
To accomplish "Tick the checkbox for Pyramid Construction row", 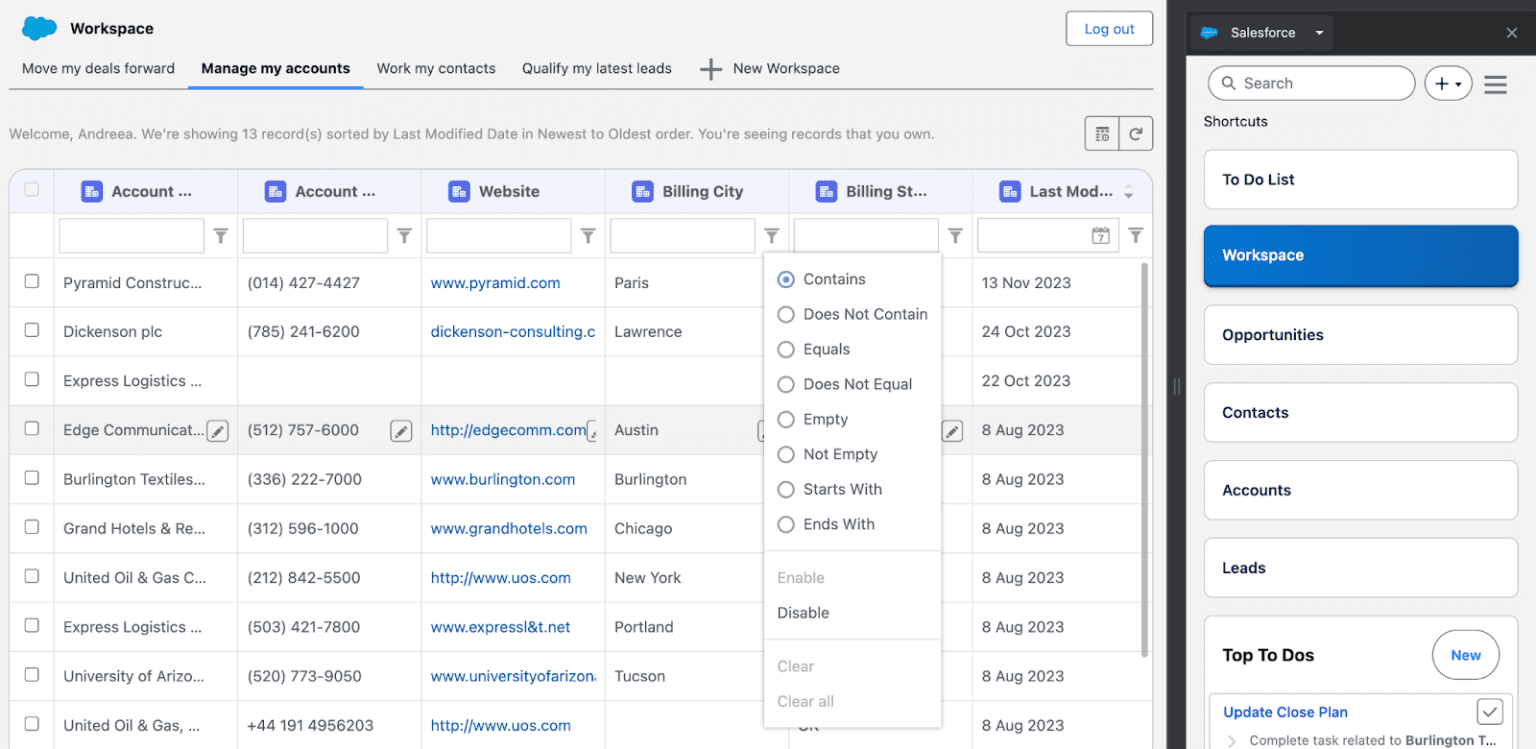I will click(x=32, y=282).
